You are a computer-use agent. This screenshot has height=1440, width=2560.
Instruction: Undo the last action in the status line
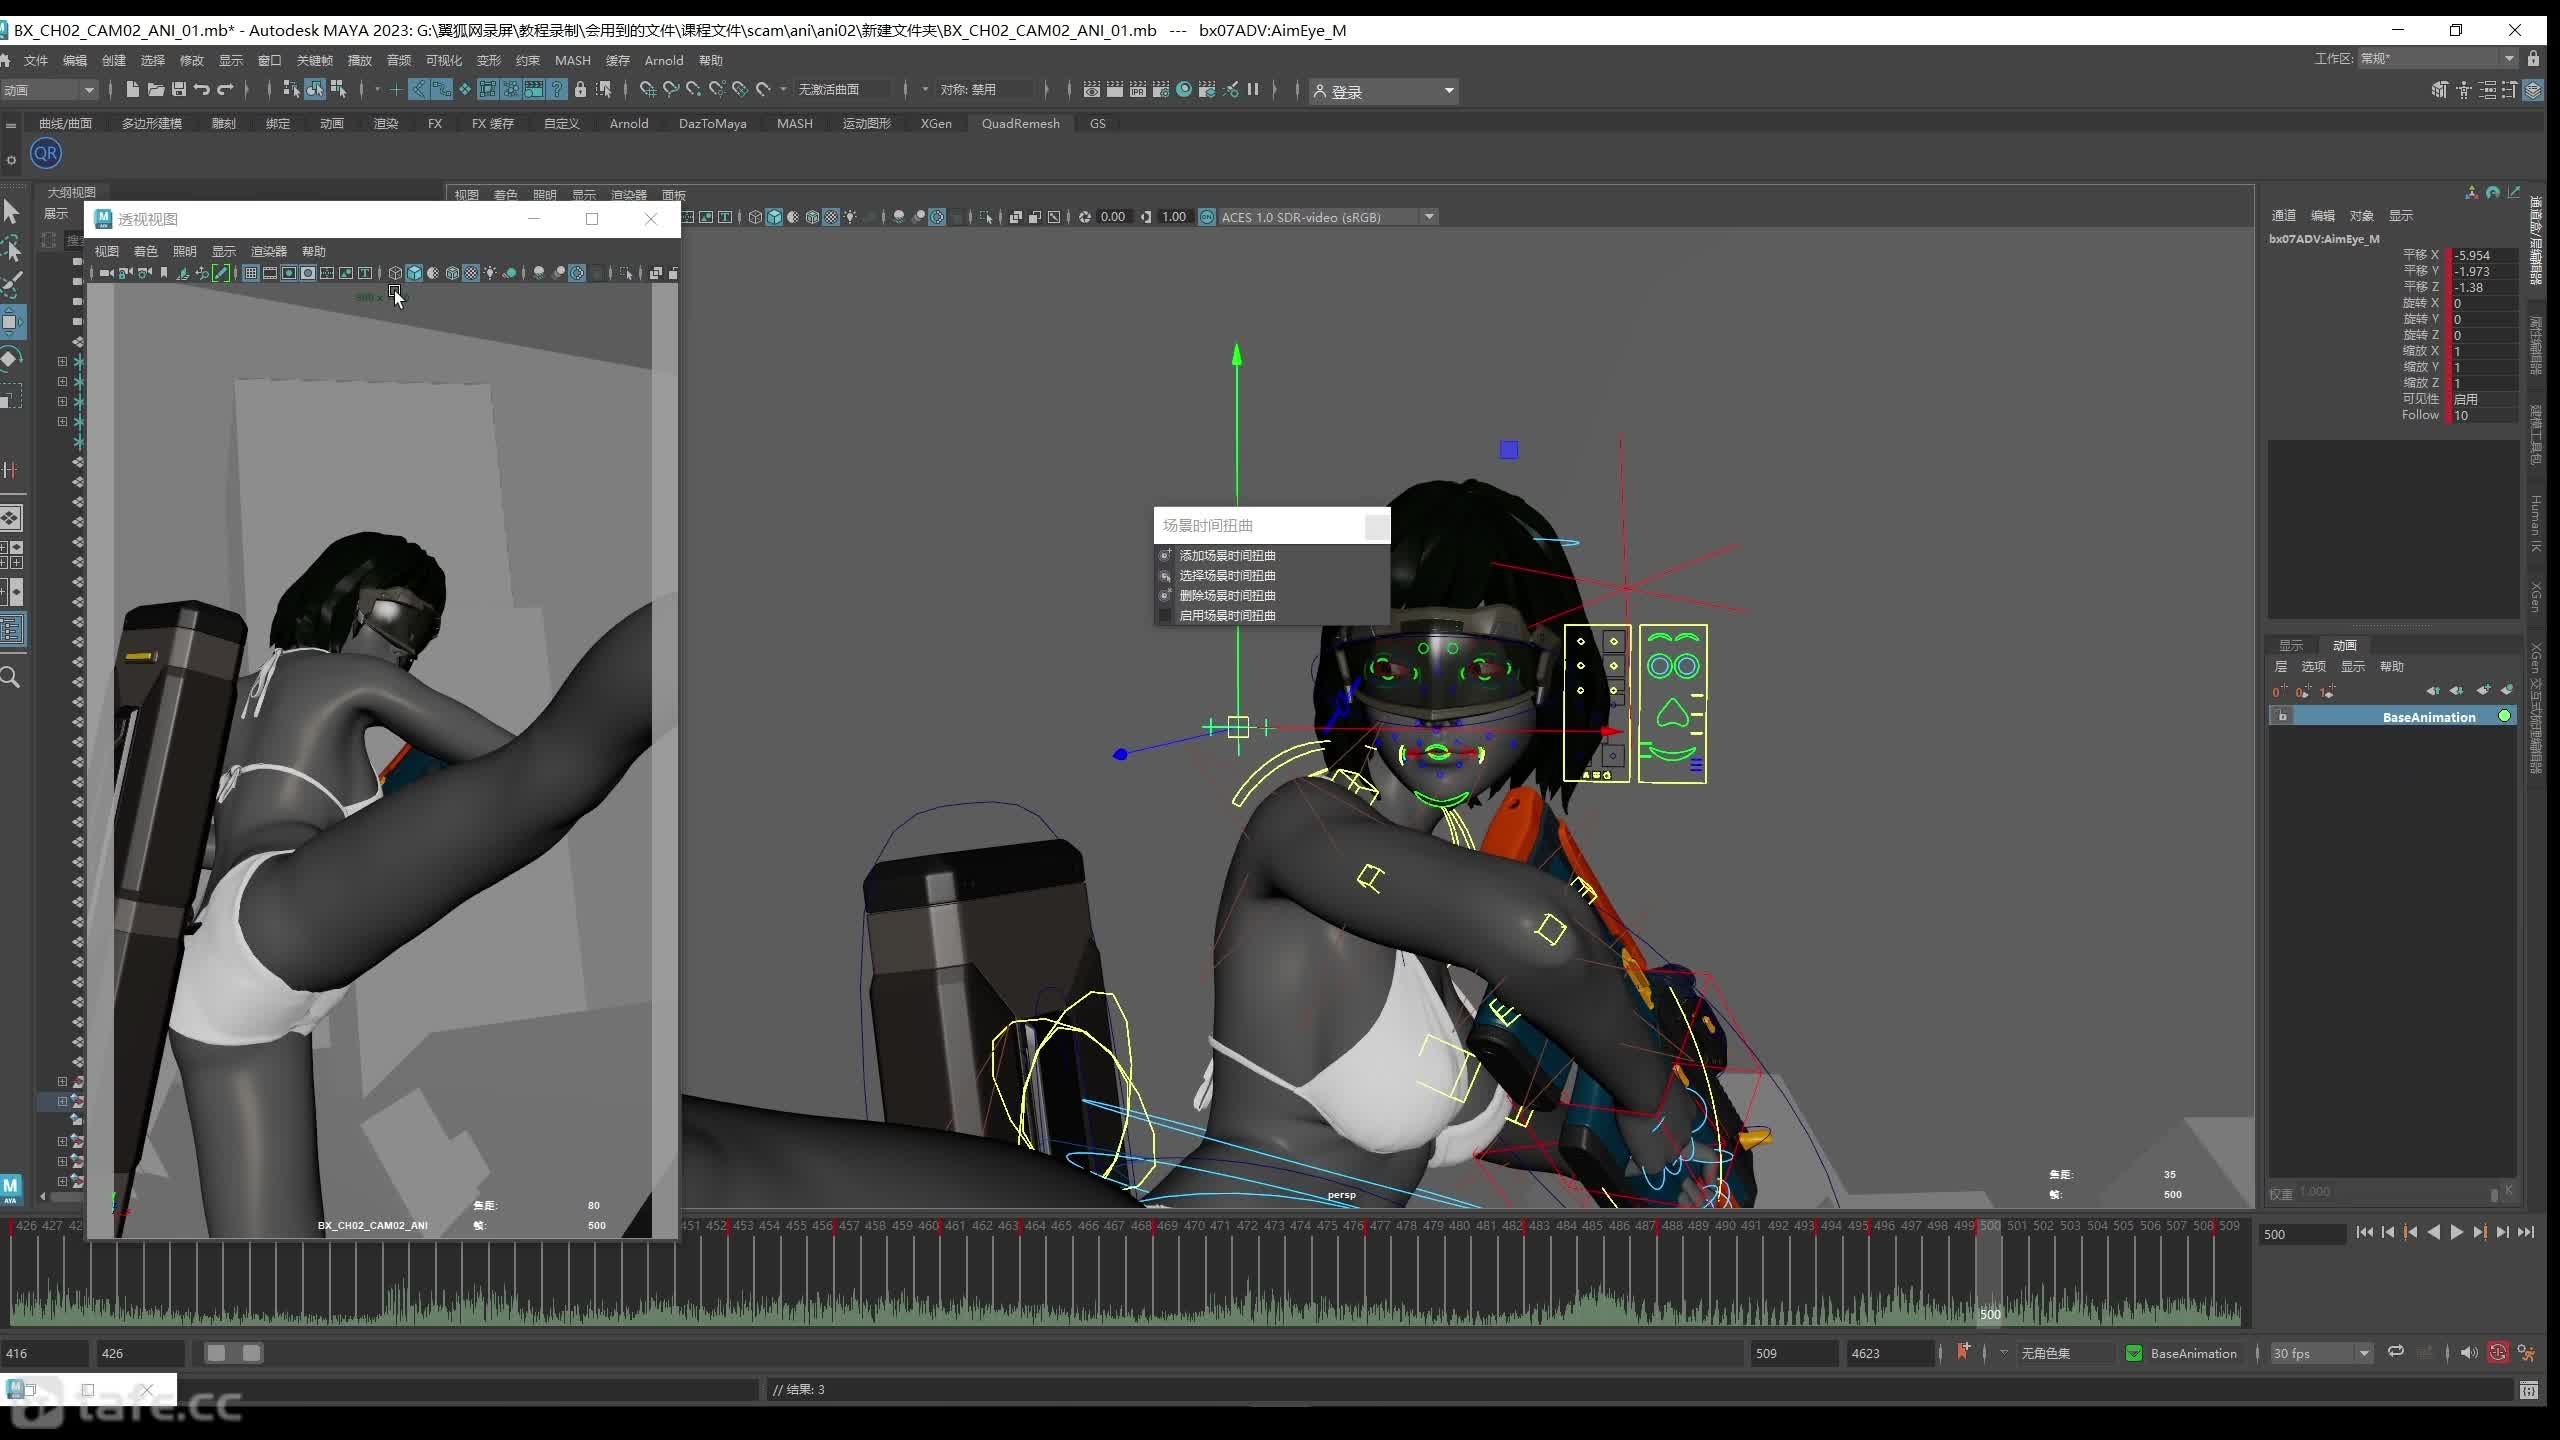pyautogui.click(x=202, y=90)
